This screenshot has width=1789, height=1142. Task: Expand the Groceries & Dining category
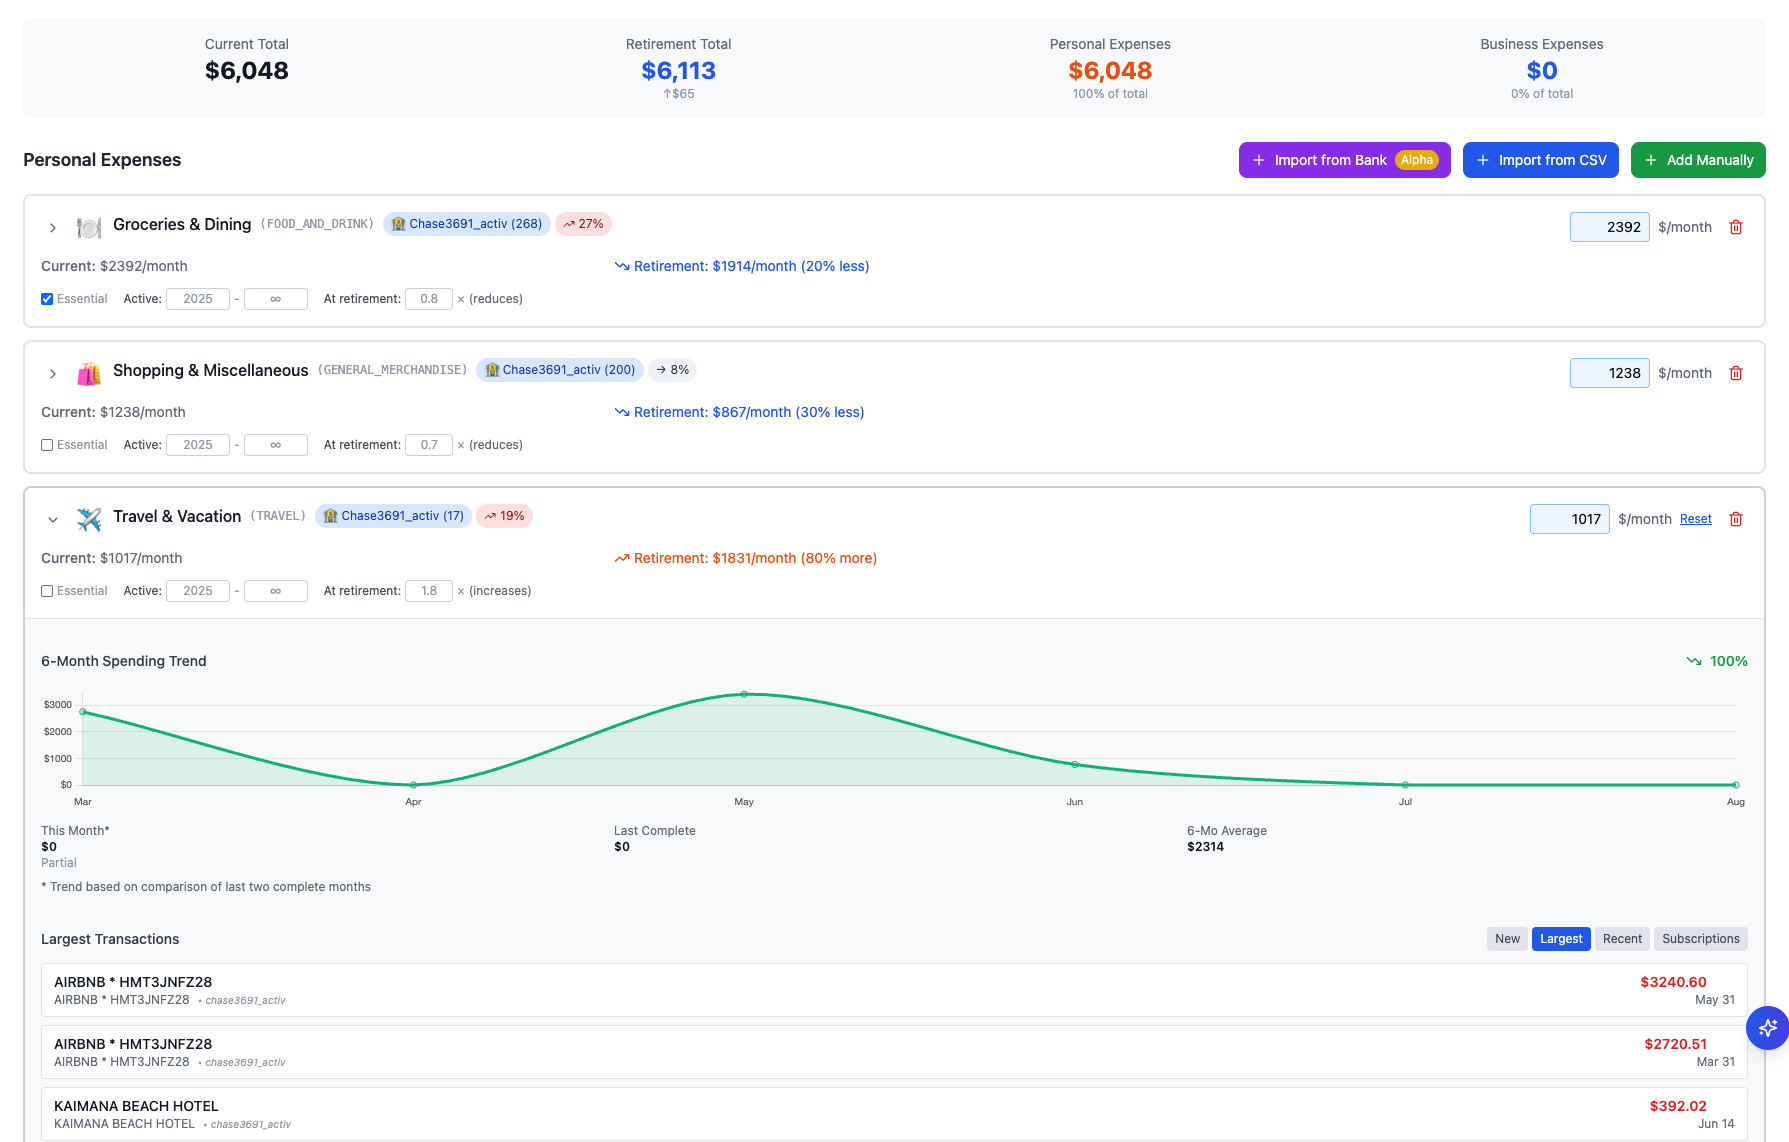53,227
